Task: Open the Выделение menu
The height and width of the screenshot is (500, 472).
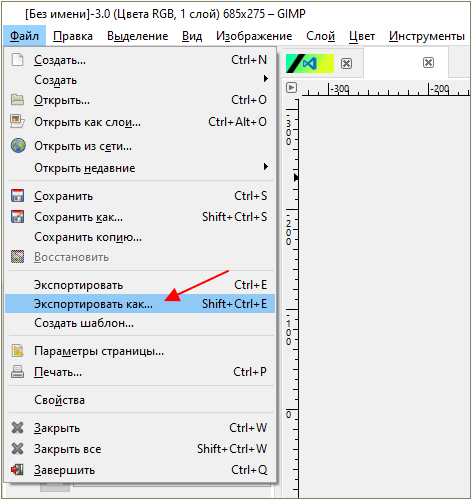Action: [x=137, y=36]
